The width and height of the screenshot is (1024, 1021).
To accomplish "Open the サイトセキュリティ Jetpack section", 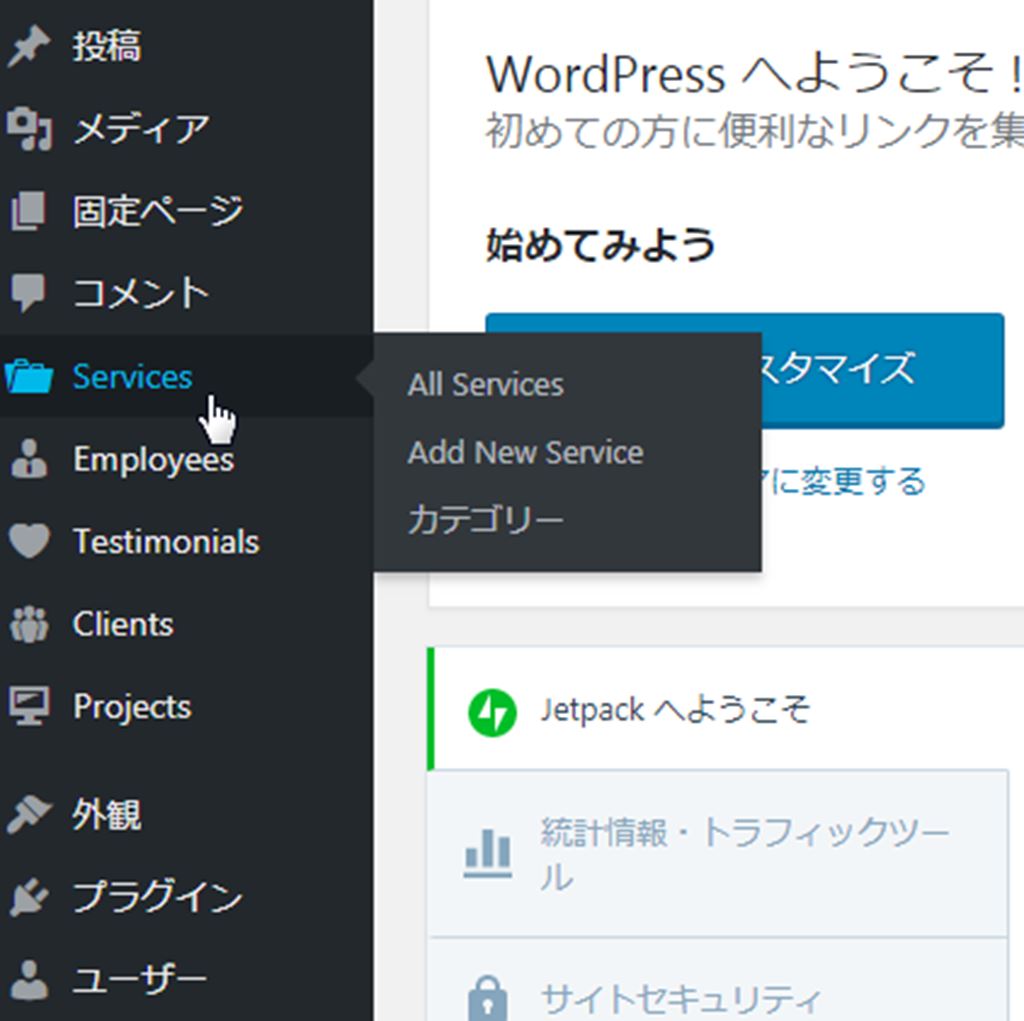I will 680,996.
